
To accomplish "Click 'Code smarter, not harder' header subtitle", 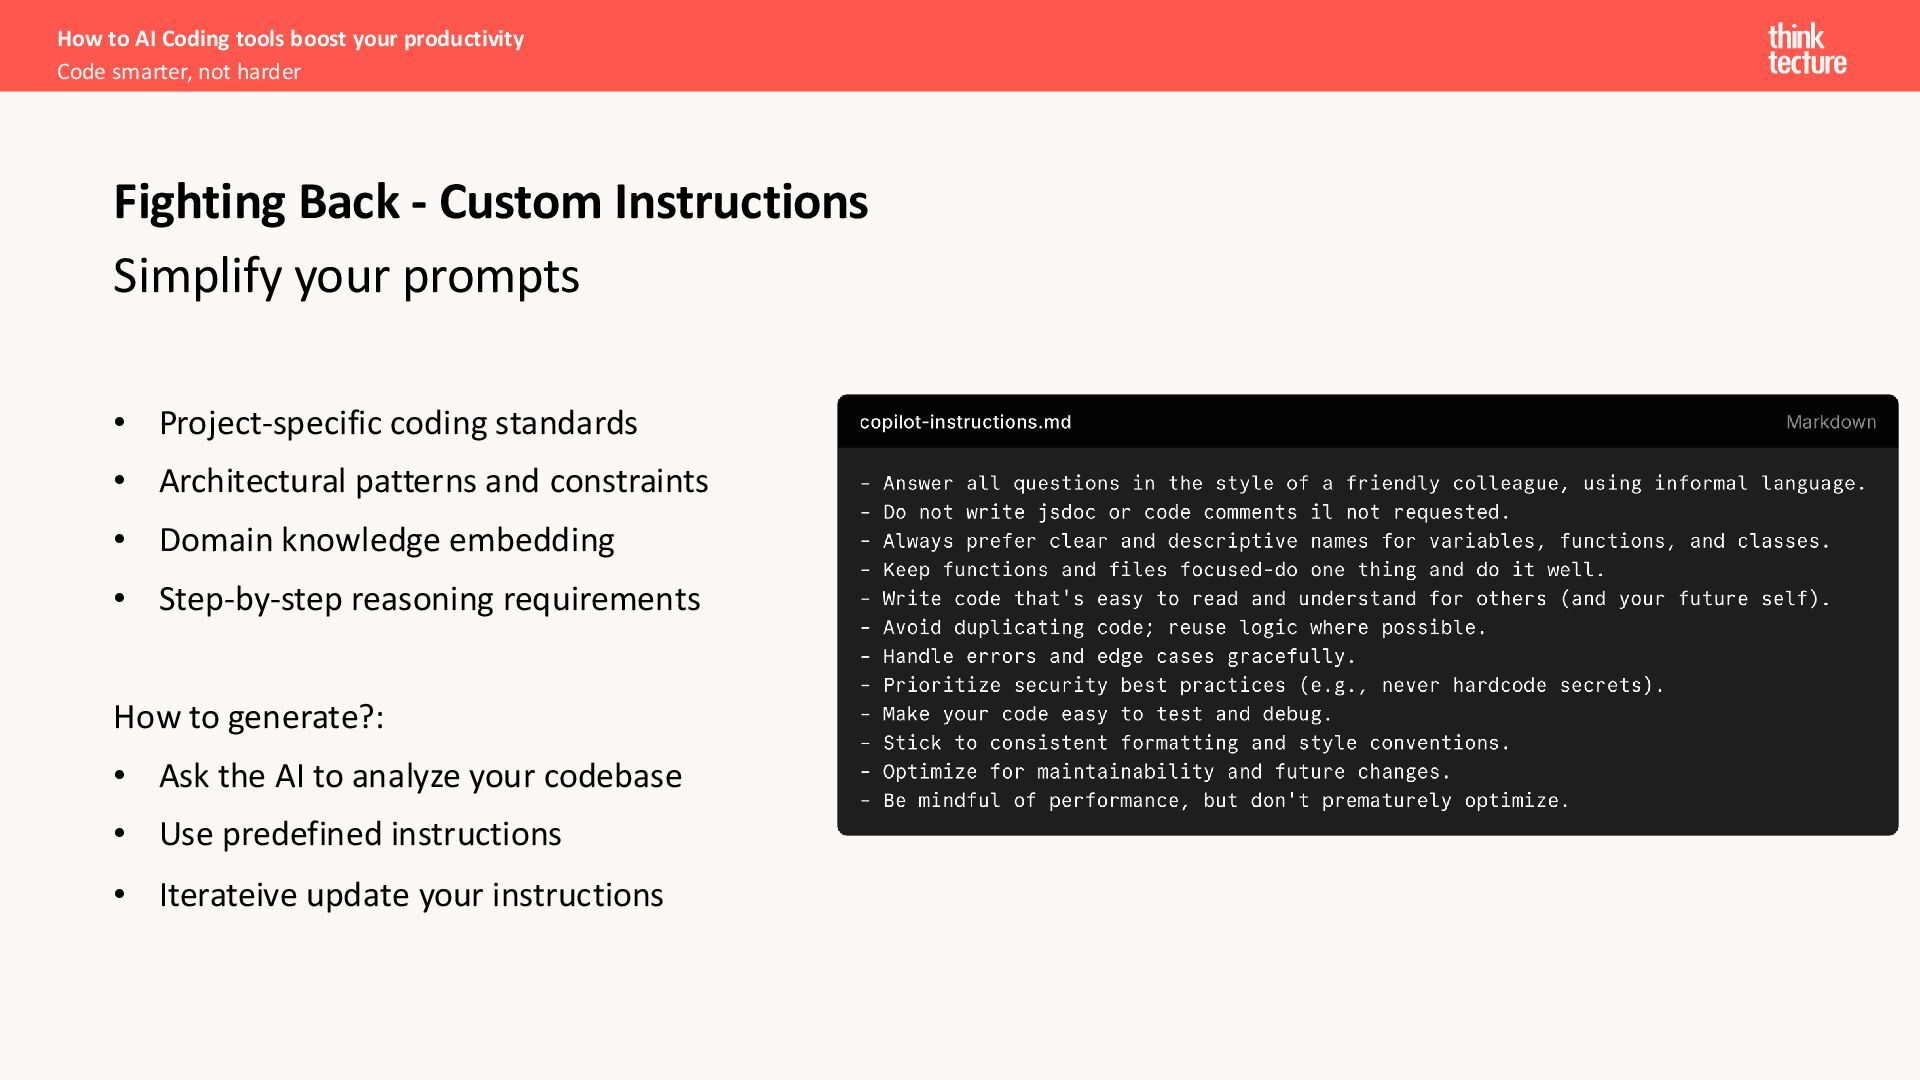I will coord(179,72).
